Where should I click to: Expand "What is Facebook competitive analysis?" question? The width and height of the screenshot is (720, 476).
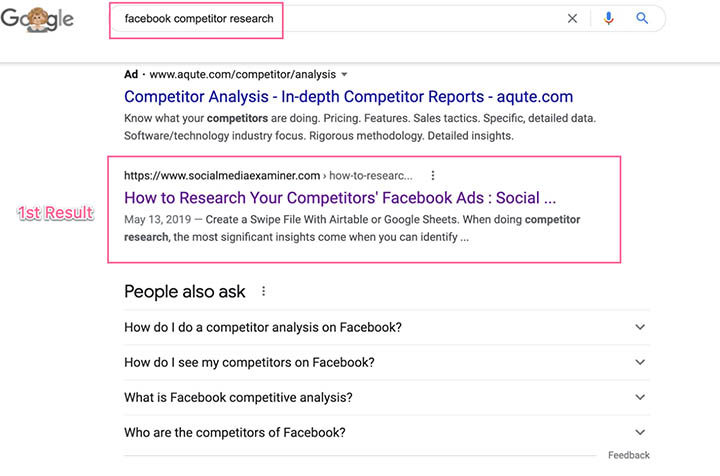click(x=640, y=397)
